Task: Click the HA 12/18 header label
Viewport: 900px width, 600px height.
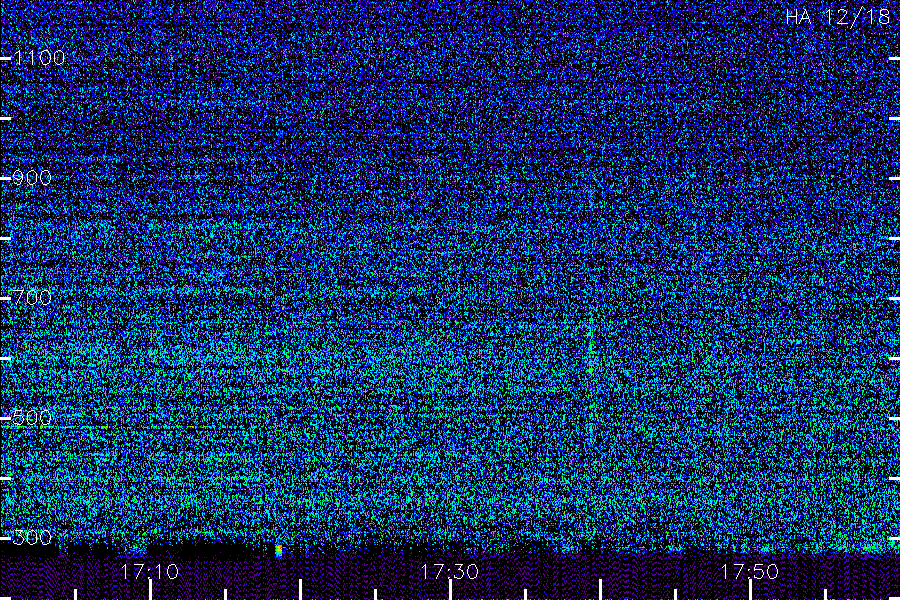Action: tap(837, 17)
